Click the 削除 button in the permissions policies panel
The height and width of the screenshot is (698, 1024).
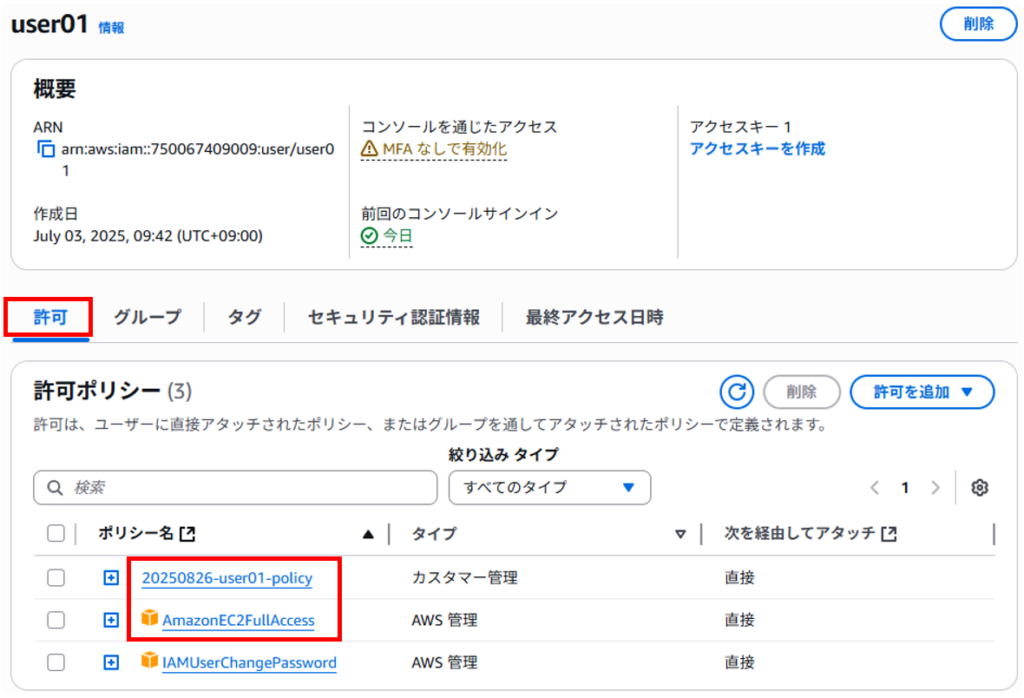(x=801, y=392)
